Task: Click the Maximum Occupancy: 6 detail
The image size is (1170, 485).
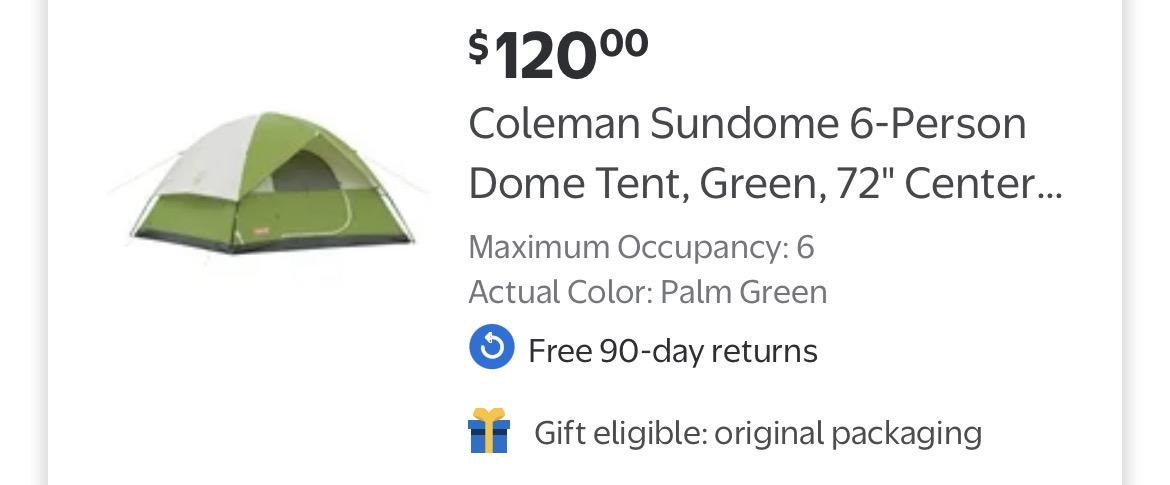Action: (641, 247)
